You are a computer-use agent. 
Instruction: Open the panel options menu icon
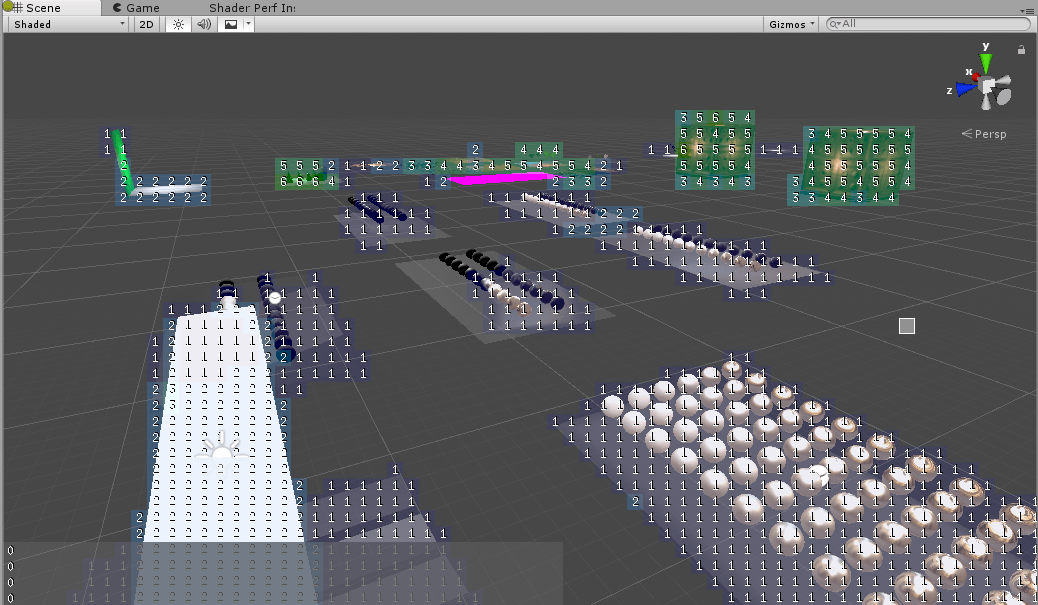(1028, 9)
